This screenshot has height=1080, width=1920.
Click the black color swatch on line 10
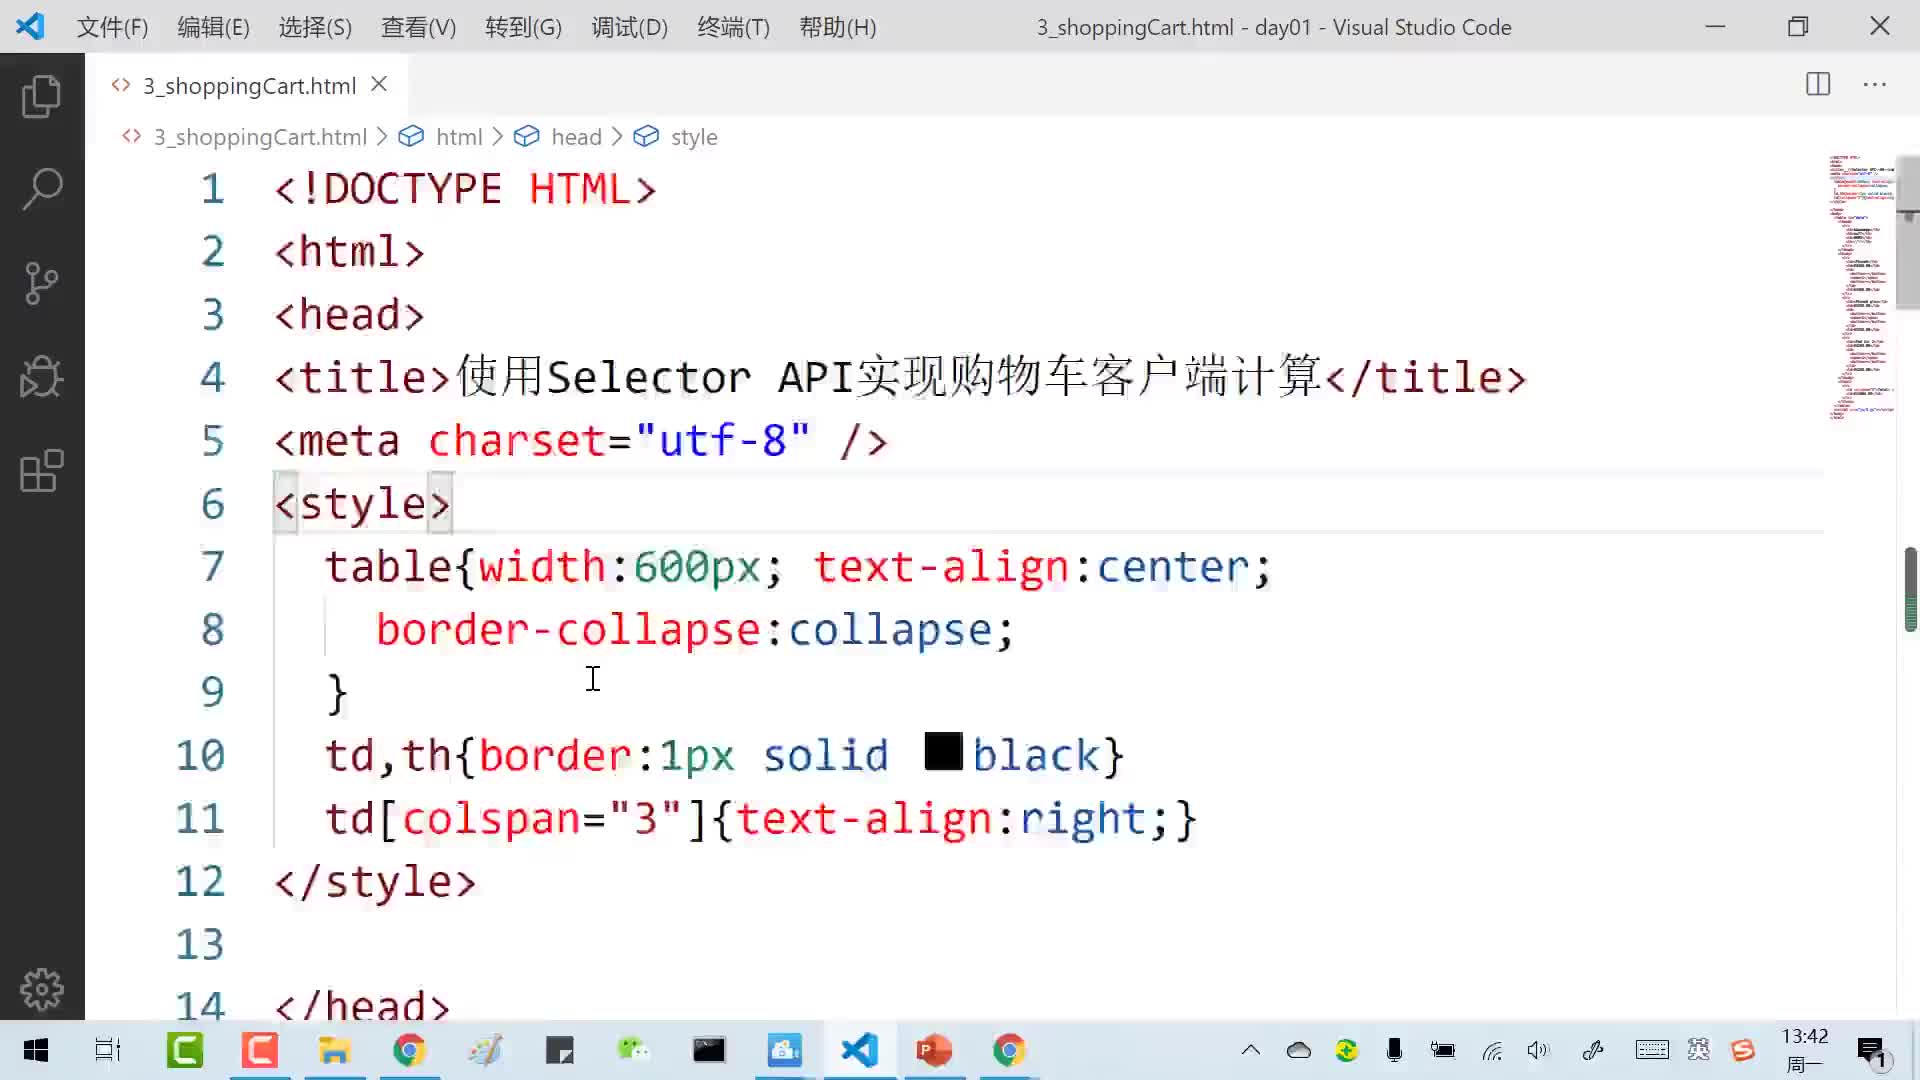coord(943,752)
